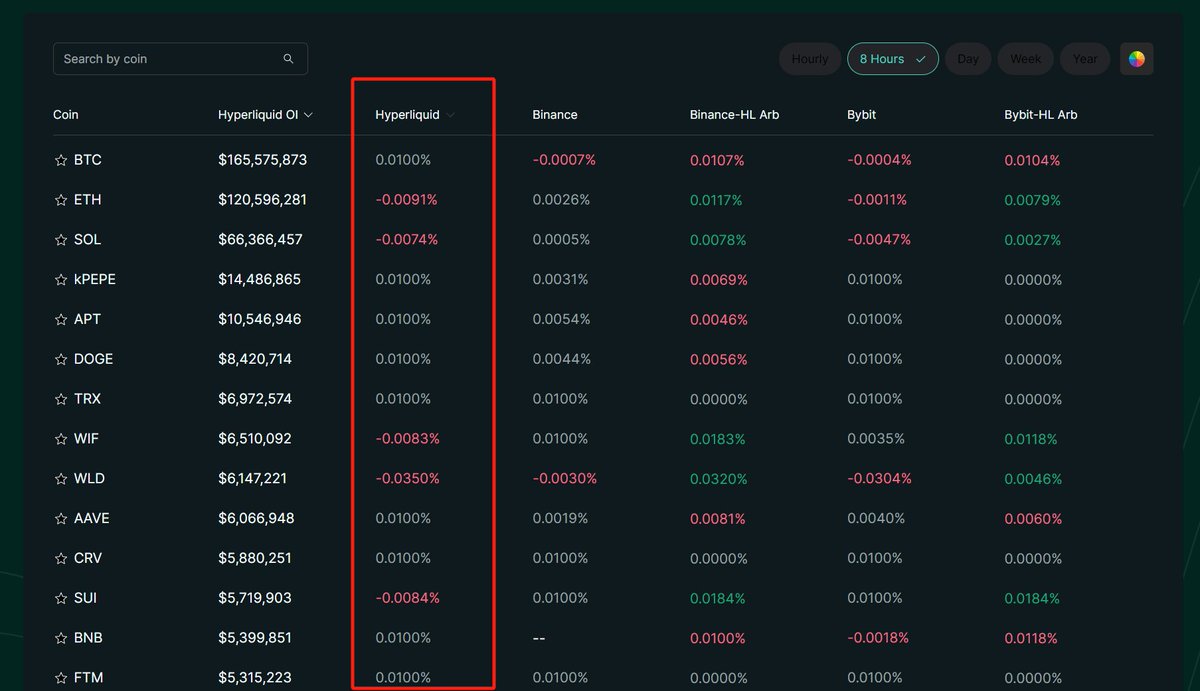Open the WLD coin name
1200x691 pixels.
pos(90,479)
